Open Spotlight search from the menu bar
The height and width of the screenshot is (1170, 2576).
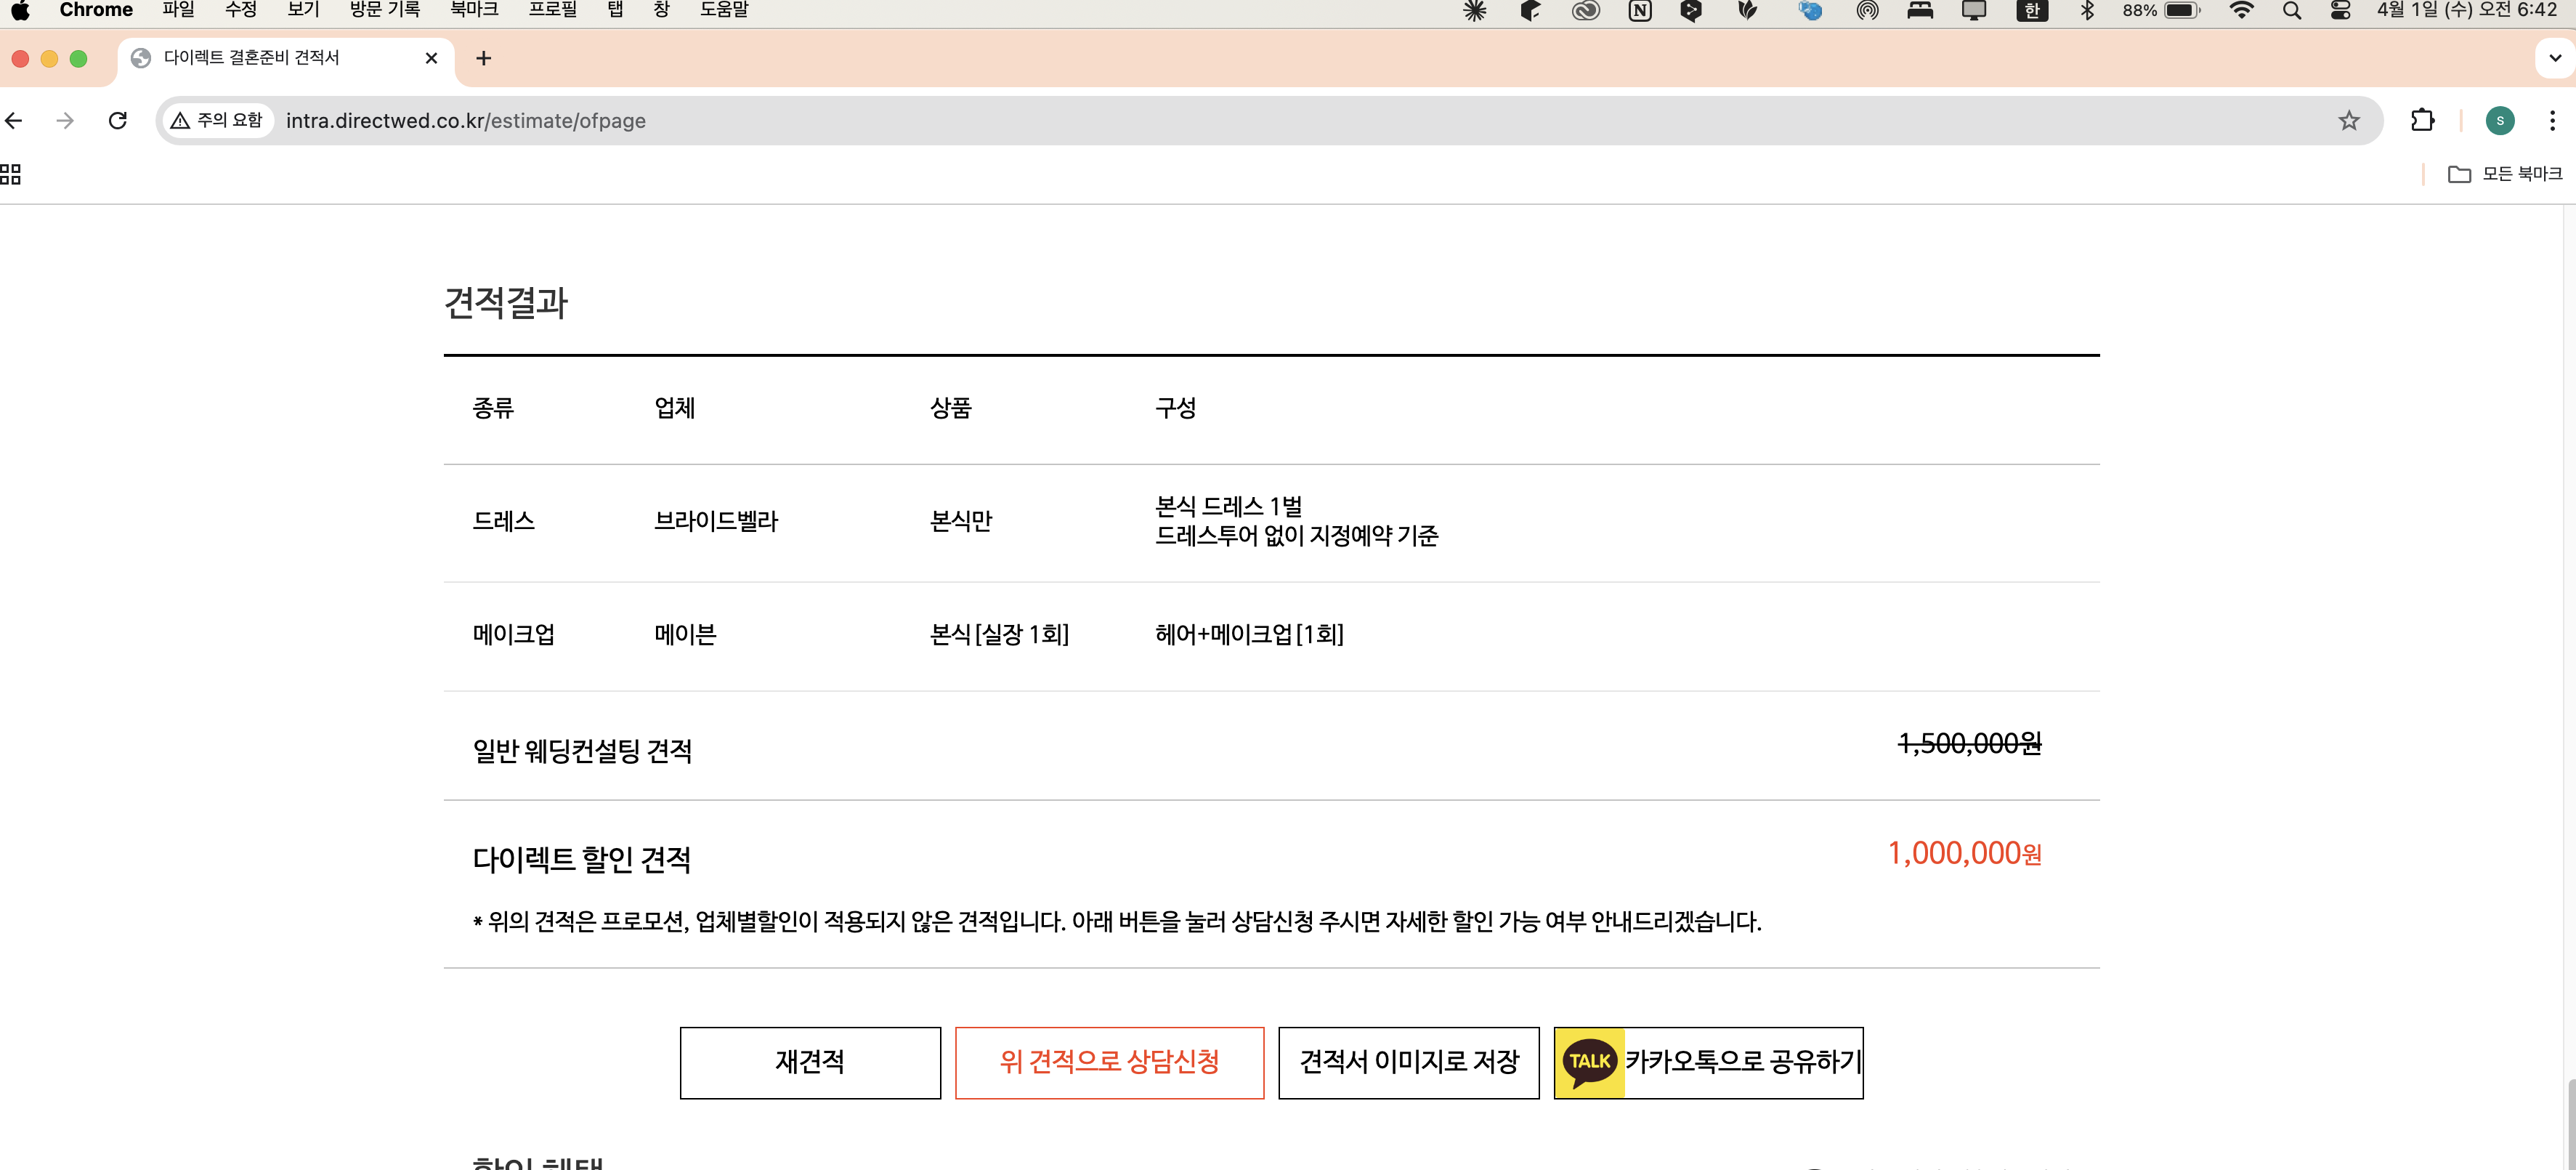click(2291, 11)
